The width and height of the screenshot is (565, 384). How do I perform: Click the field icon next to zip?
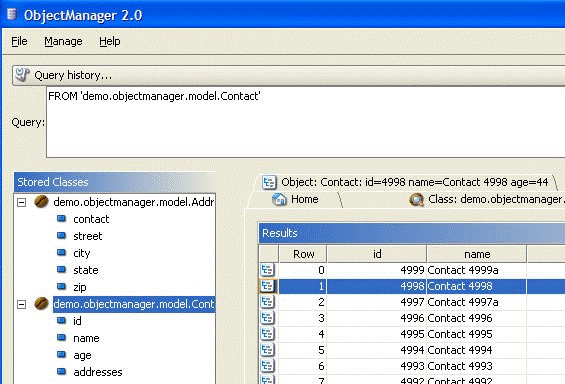click(62, 286)
